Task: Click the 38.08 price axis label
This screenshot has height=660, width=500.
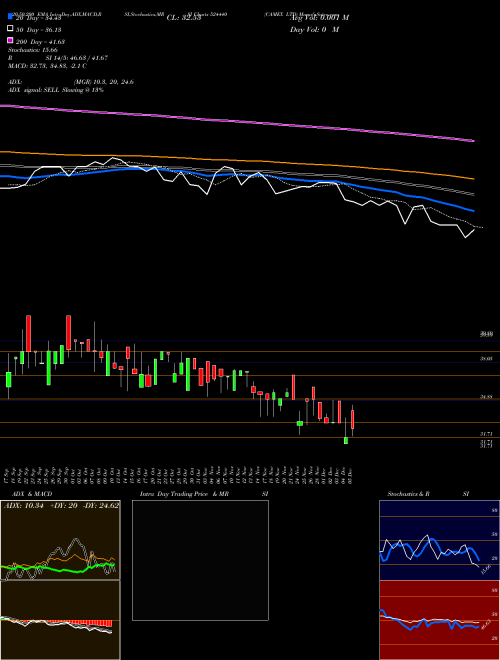Action: 486,359
